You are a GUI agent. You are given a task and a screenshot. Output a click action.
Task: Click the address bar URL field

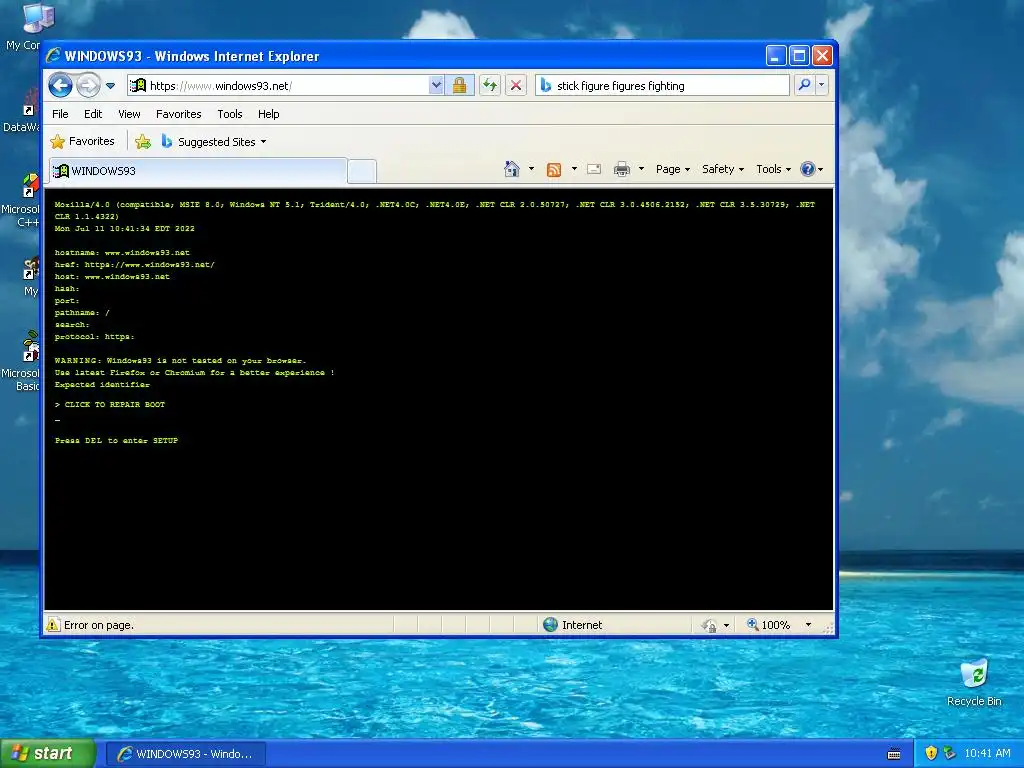278,86
